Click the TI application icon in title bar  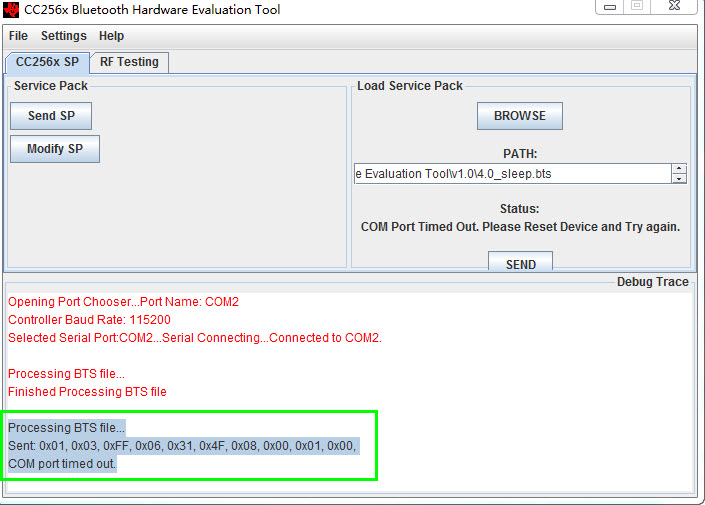tap(11, 9)
